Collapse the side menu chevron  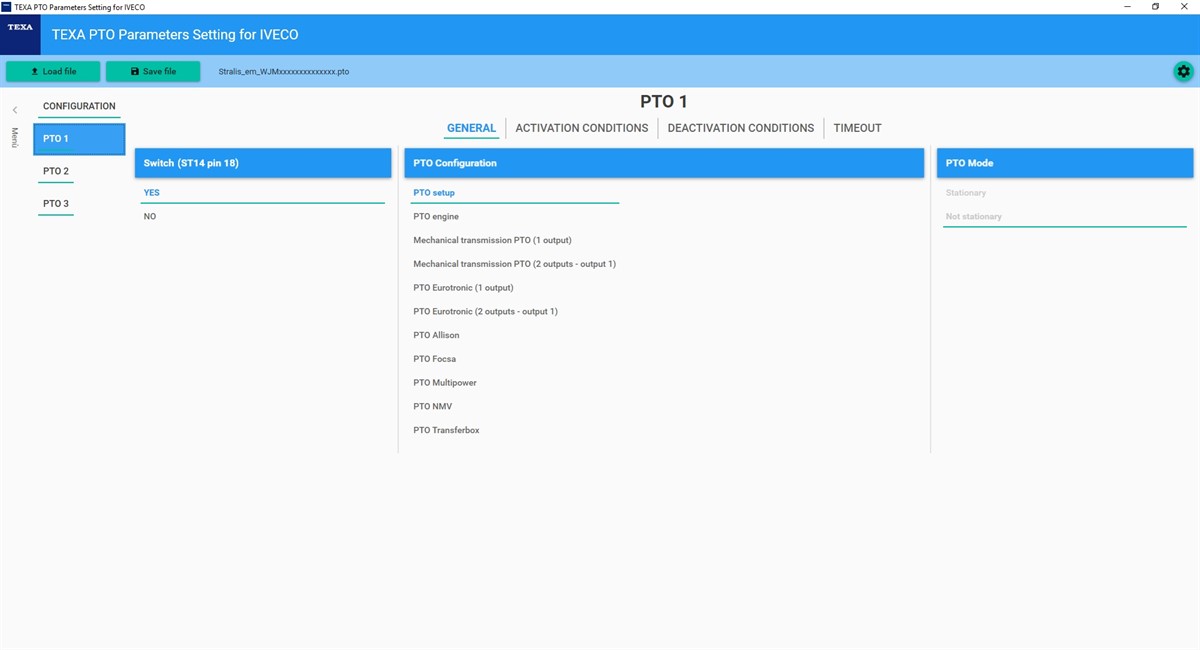tap(15, 110)
